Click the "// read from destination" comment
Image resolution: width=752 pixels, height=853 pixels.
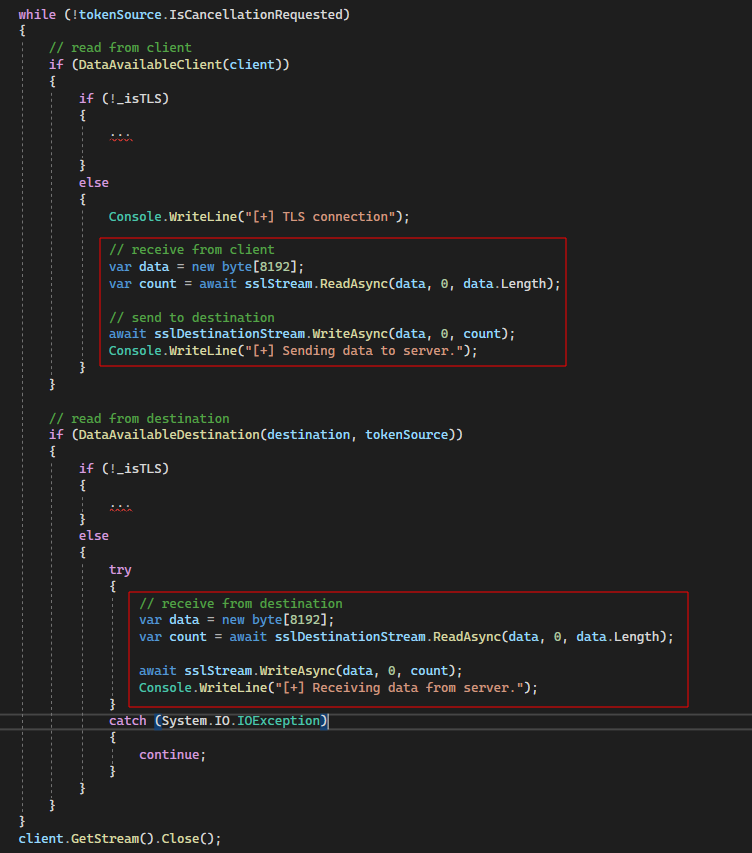(x=139, y=418)
